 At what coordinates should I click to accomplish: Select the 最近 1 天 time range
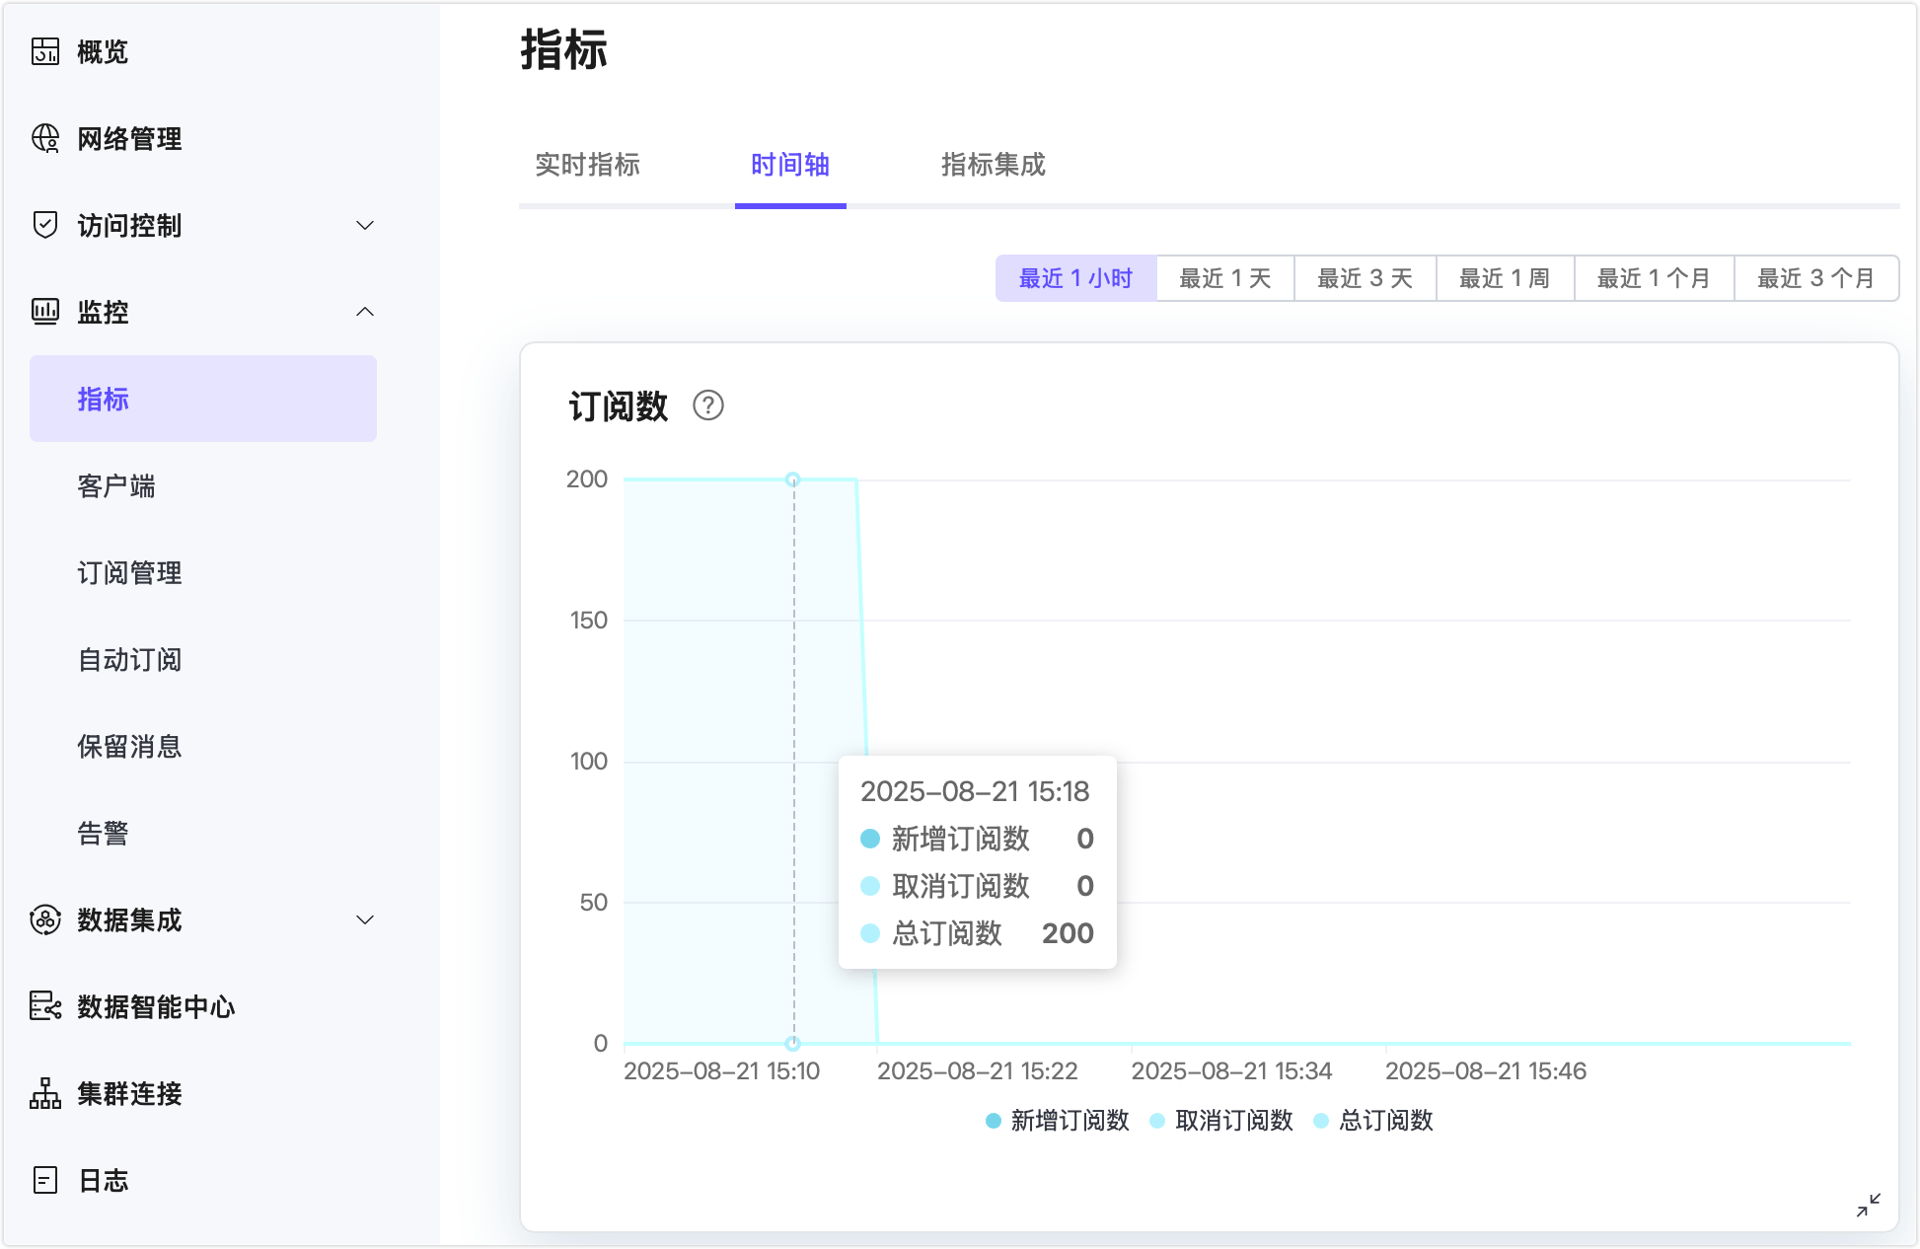click(1224, 278)
